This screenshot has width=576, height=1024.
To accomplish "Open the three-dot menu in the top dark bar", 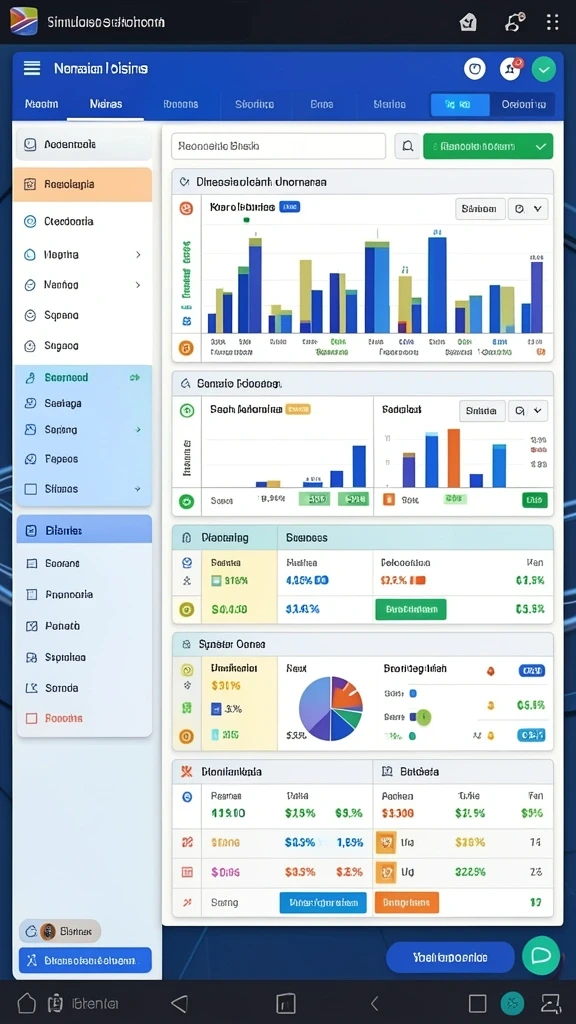I will [552, 22].
